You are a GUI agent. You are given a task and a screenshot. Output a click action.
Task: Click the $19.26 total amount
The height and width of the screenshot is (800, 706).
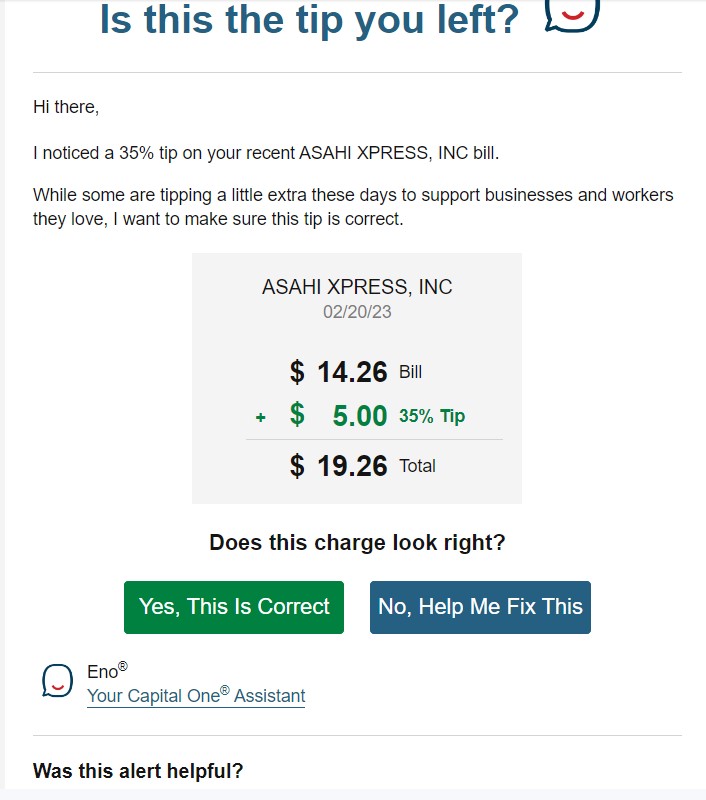click(x=339, y=465)
